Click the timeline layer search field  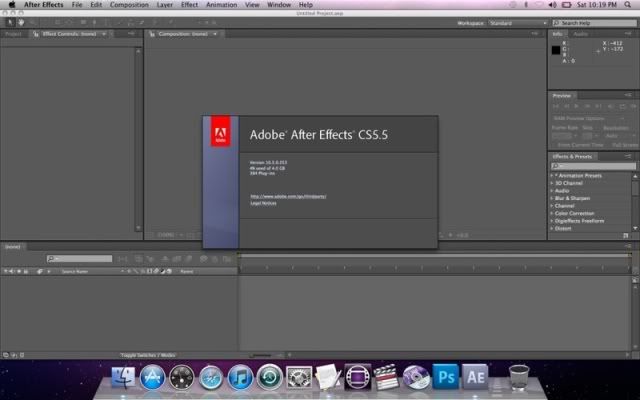tap(79, 259)
